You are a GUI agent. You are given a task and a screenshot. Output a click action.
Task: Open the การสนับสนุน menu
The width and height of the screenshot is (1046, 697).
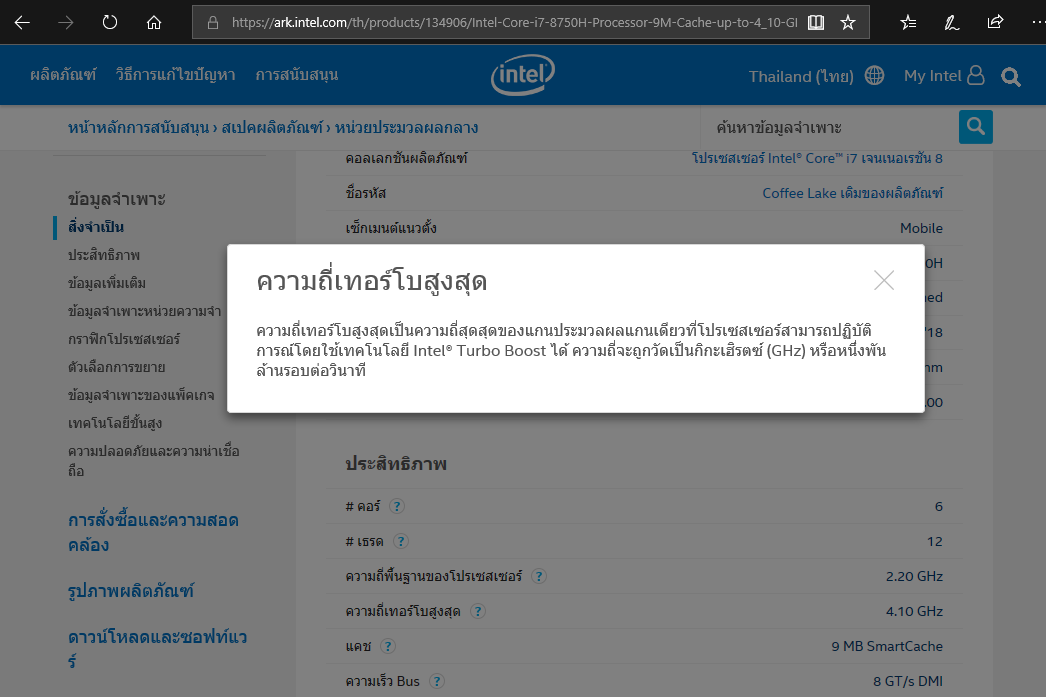point(297,75)
